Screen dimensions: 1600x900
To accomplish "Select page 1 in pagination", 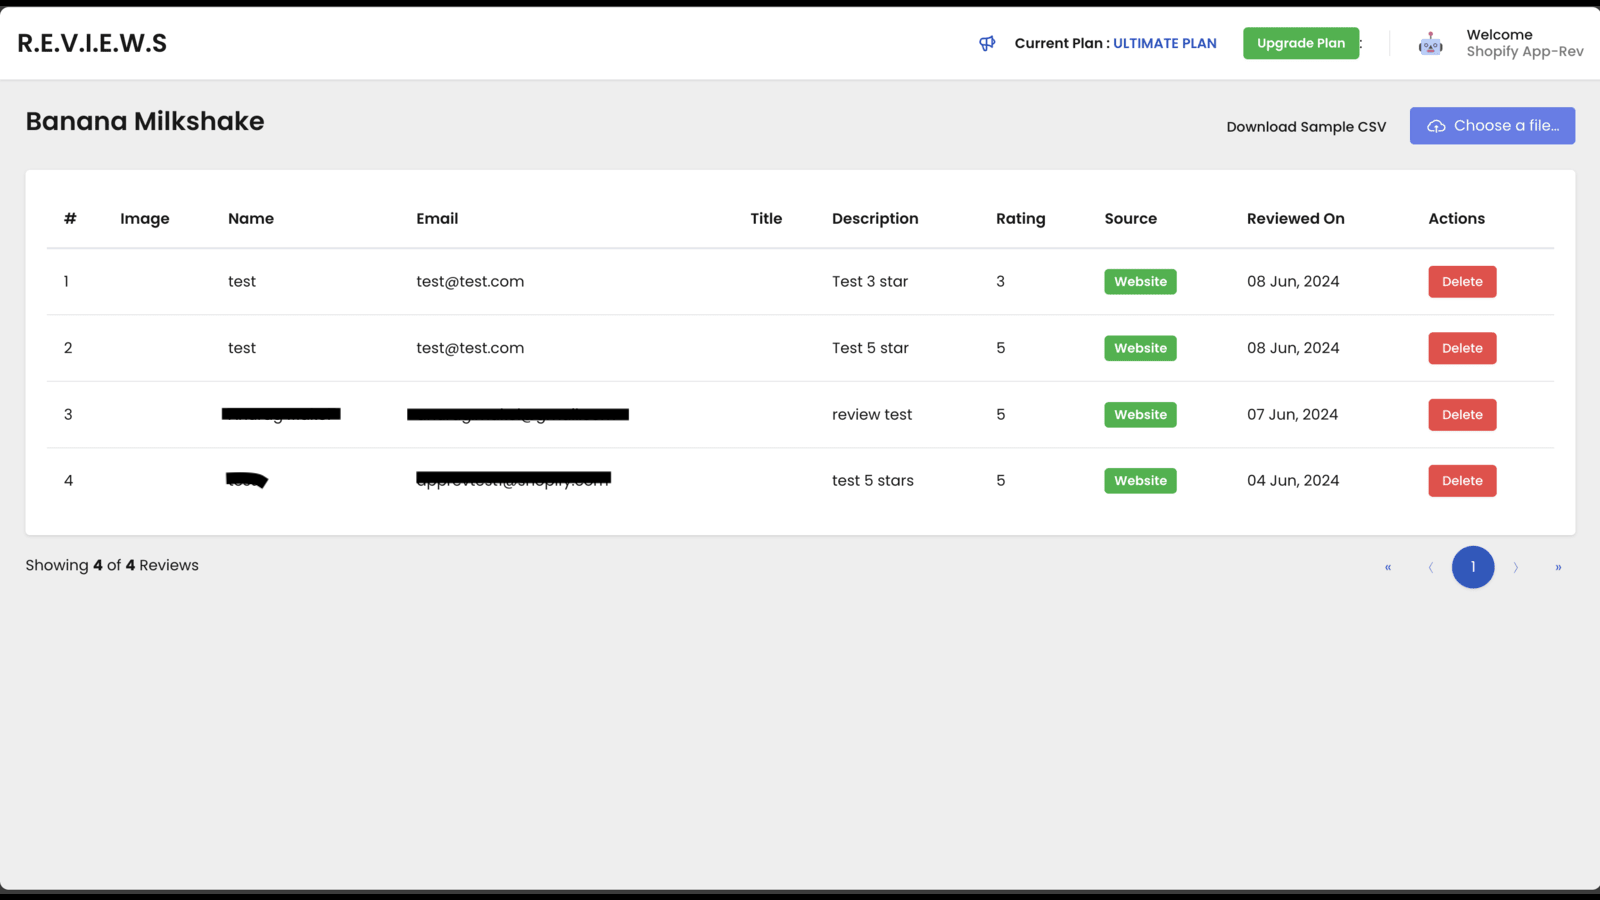I will point(1473,567).
